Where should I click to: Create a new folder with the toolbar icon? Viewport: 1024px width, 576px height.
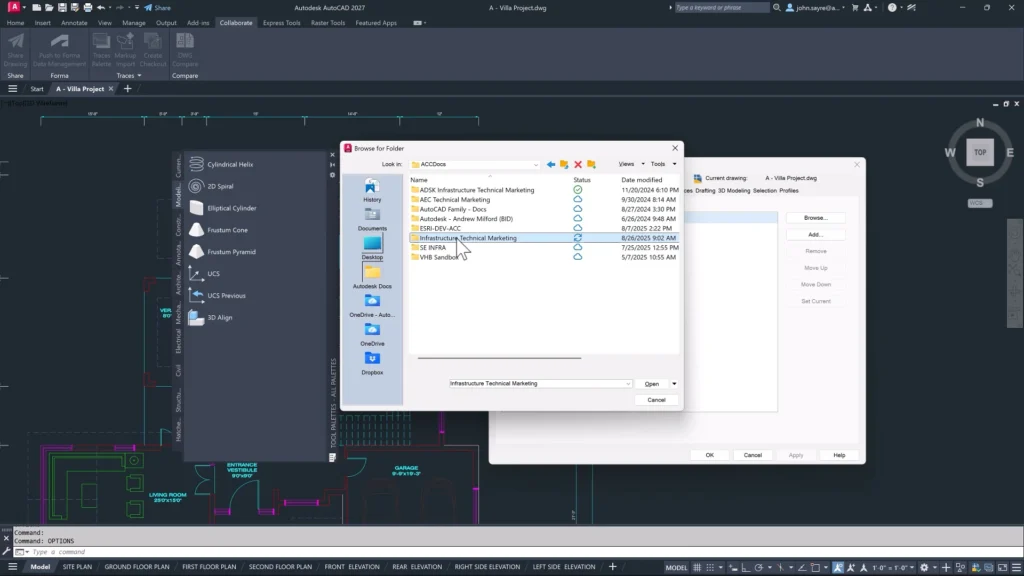pos(591,165)
